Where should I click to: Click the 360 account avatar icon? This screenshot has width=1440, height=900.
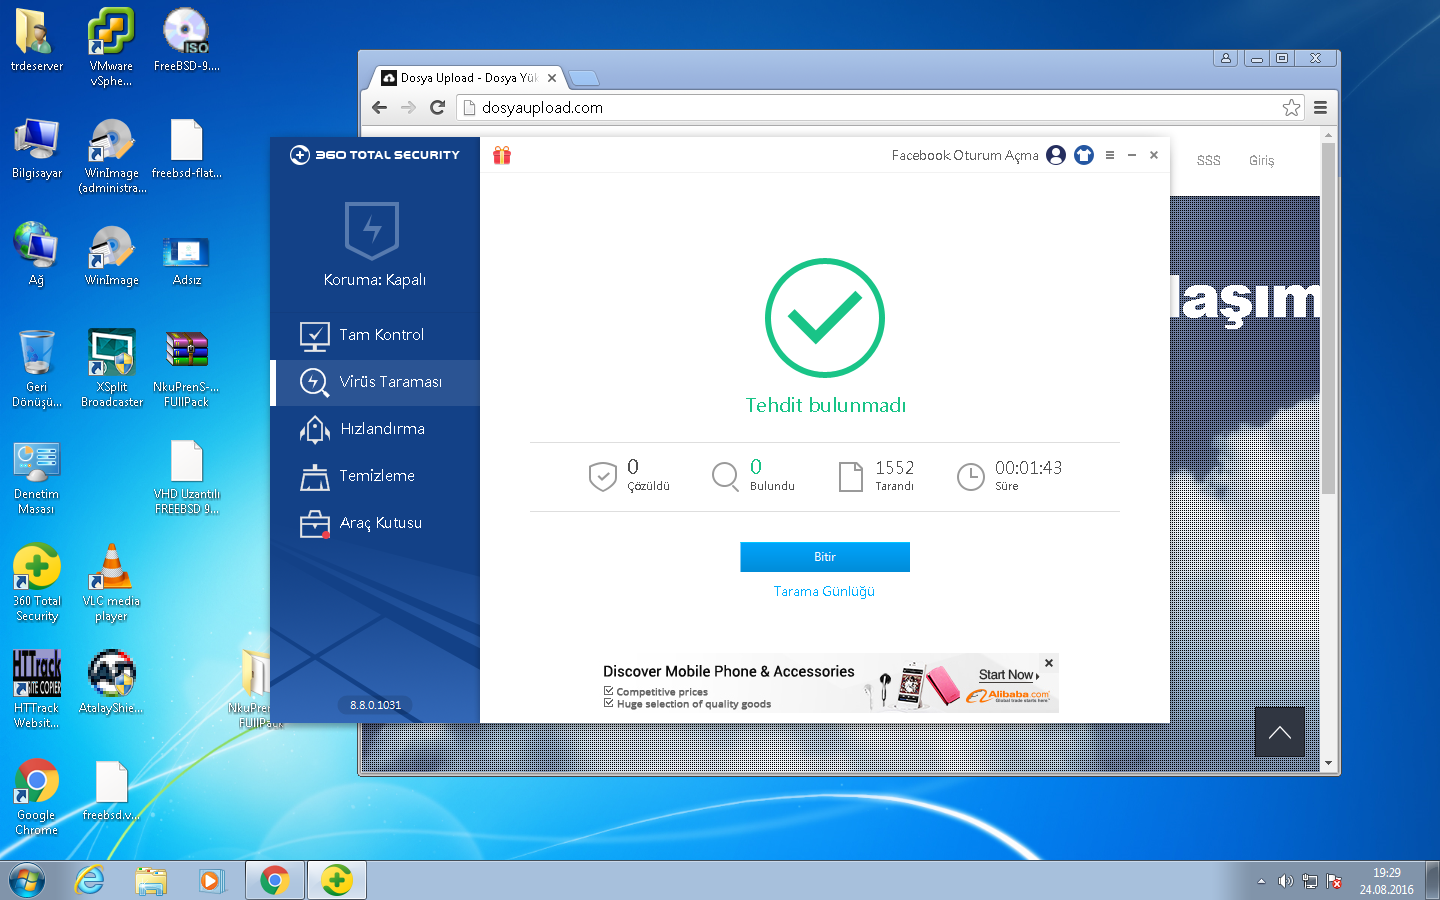click(1056, 155)
